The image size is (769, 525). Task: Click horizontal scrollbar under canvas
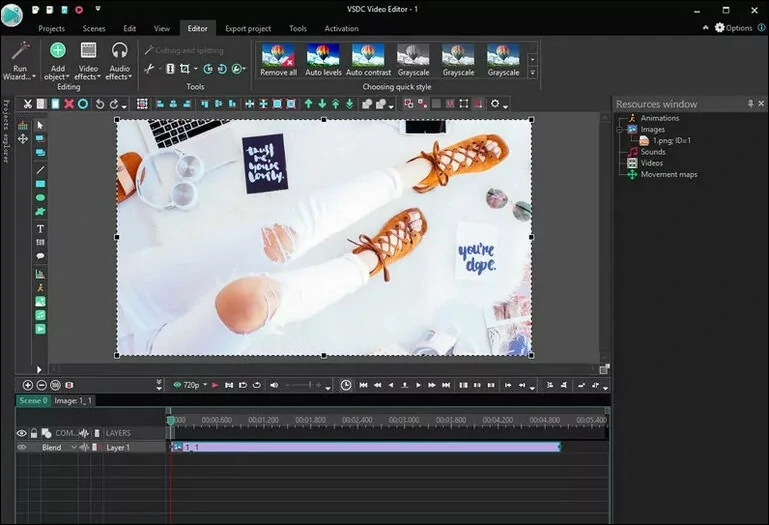click(324, 369)
